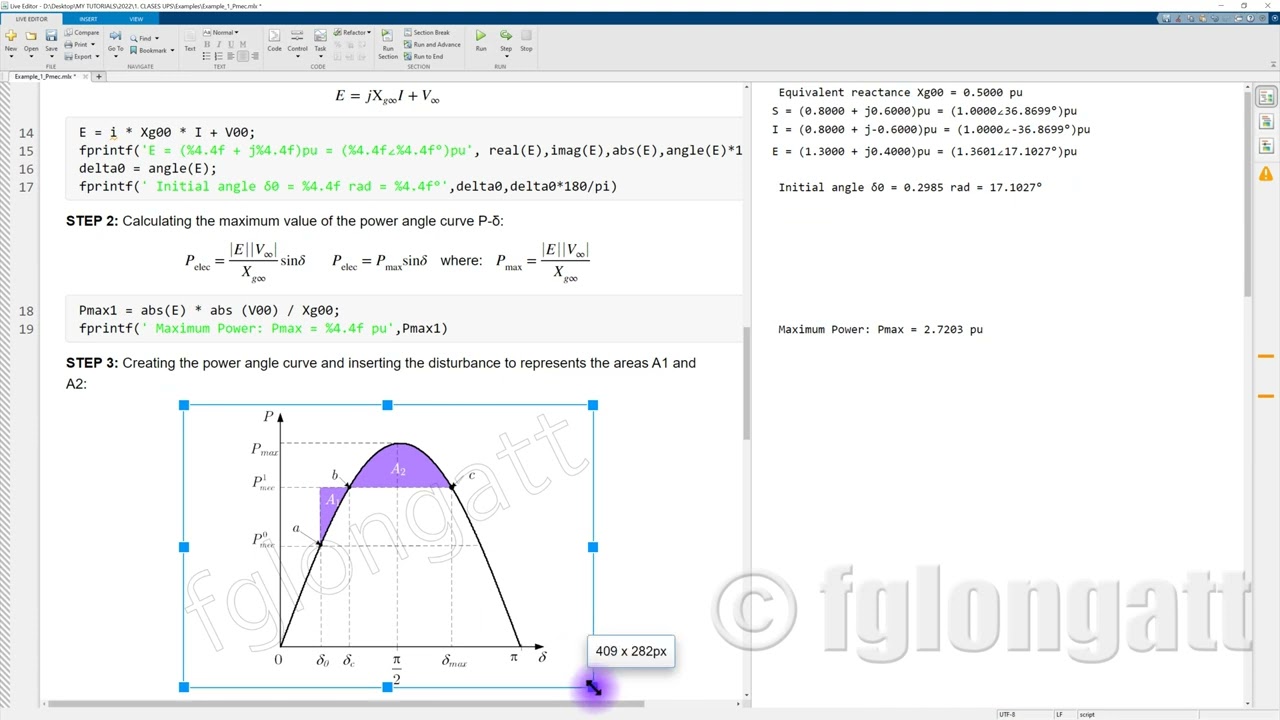This screenshot has height=720, width=1280.
Task: Click the Task icon in Code group
Action: click(x=320, y=35)
